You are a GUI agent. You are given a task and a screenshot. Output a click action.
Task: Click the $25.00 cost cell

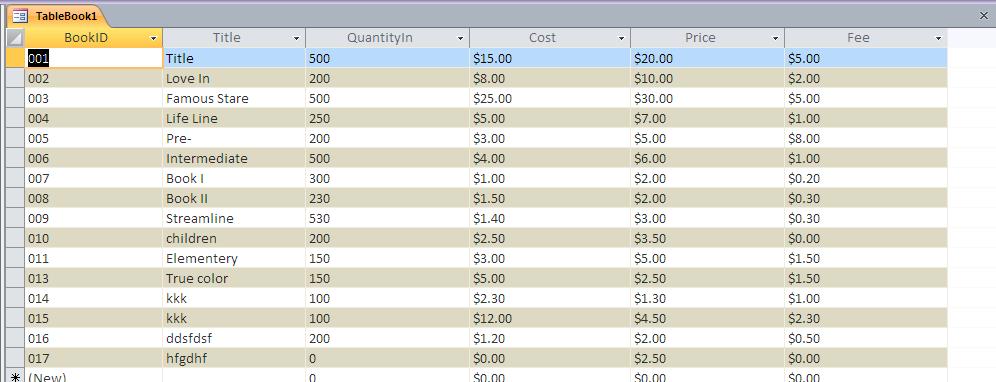(x=550, y=99)
